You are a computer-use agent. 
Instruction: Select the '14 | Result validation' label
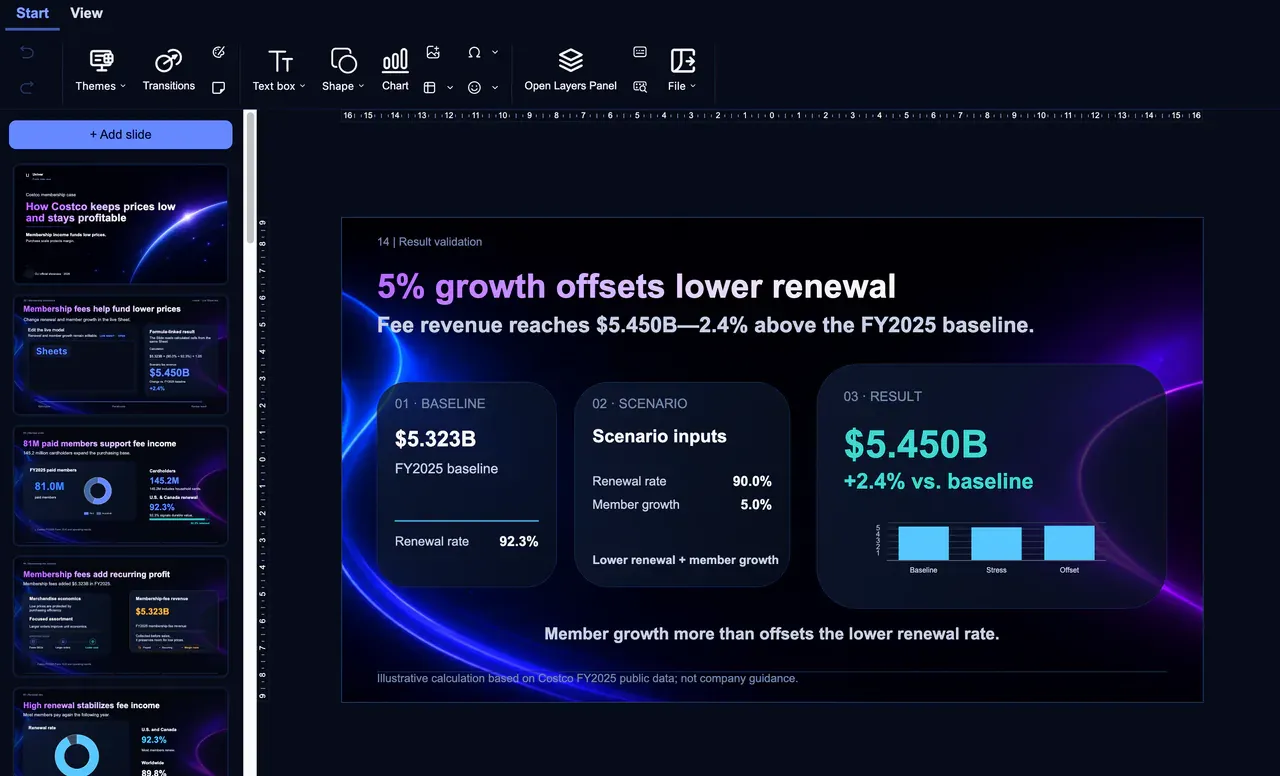coord(429,242)
